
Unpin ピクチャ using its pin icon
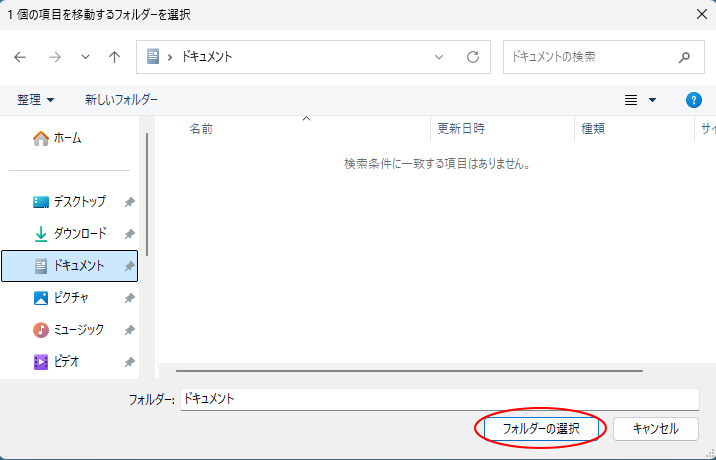[129, 298]
